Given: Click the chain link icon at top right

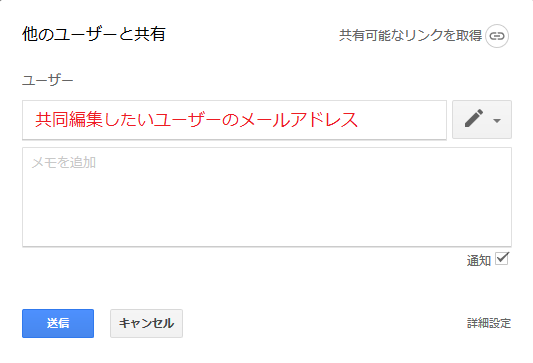Looking at the screenshot, I should (497, 36).
